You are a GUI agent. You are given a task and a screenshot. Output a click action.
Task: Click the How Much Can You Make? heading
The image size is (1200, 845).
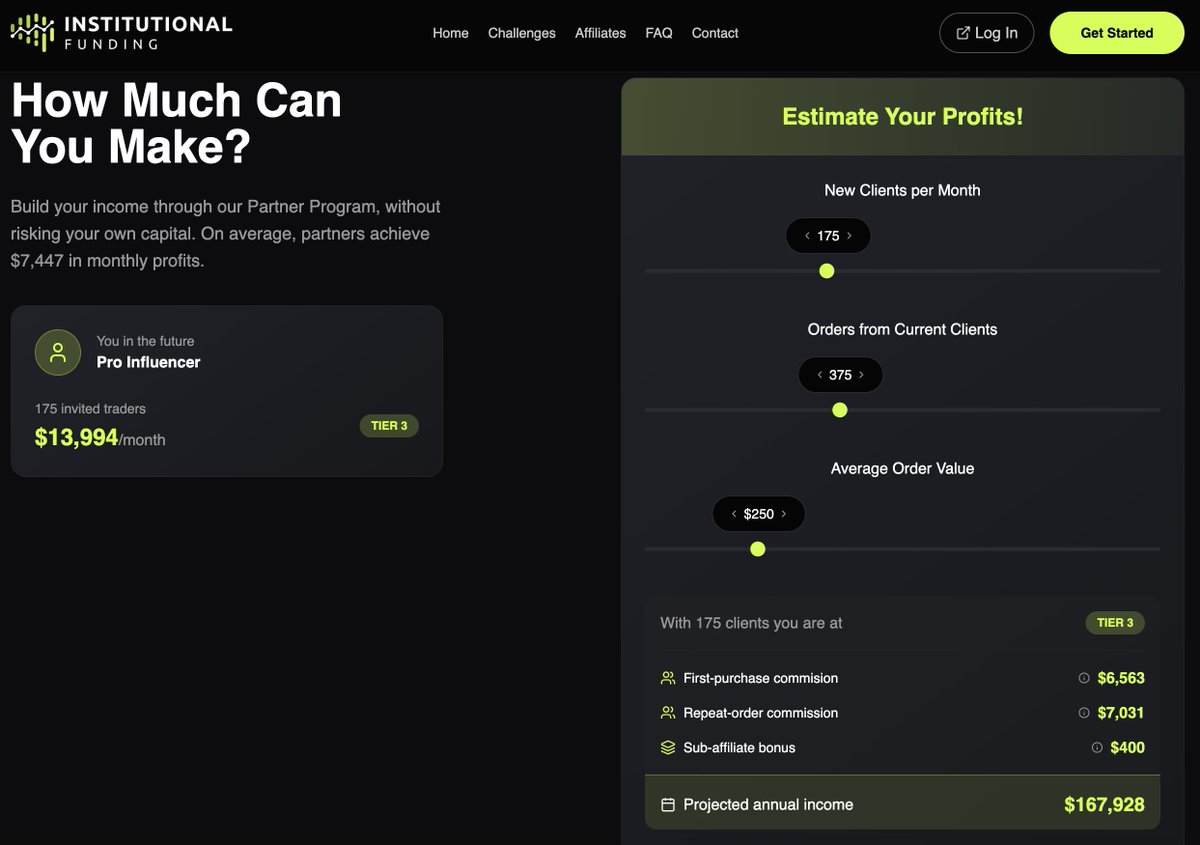(x=176, y=123)
